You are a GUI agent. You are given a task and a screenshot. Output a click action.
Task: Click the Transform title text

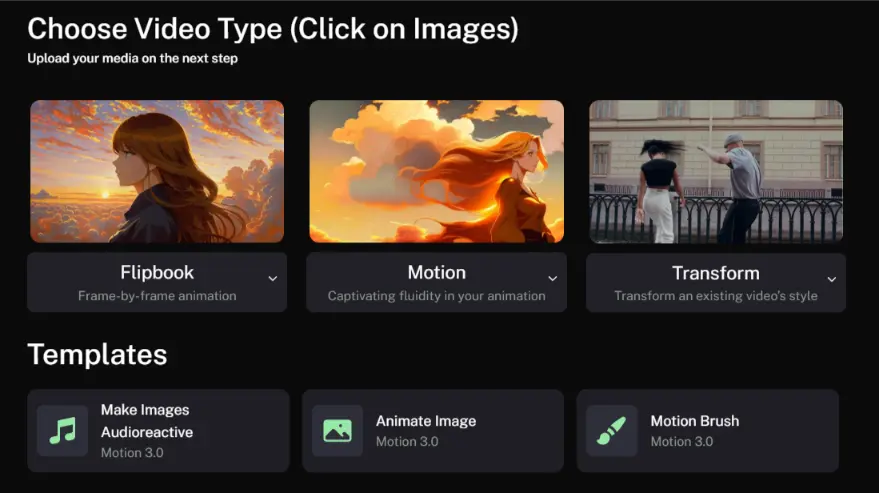(715, 273)
